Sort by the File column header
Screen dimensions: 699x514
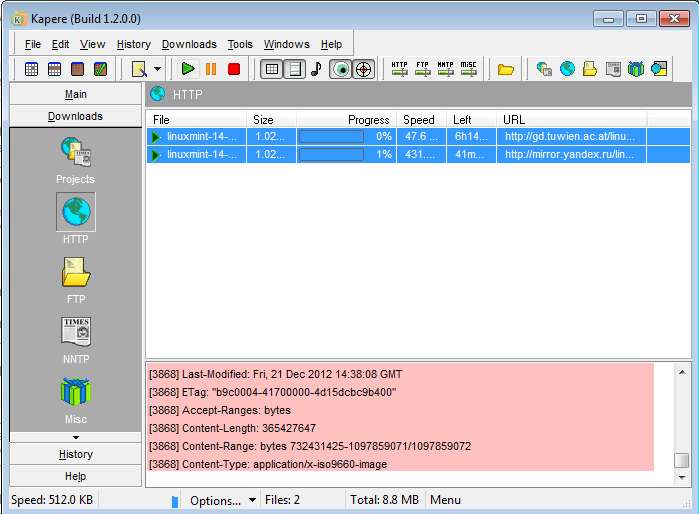196,119
